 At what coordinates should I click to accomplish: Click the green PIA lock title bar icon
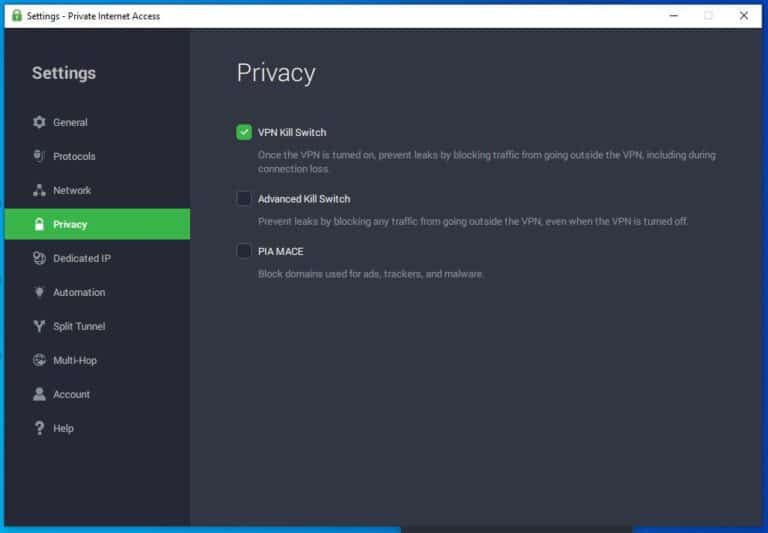click(x=17, y=15)
